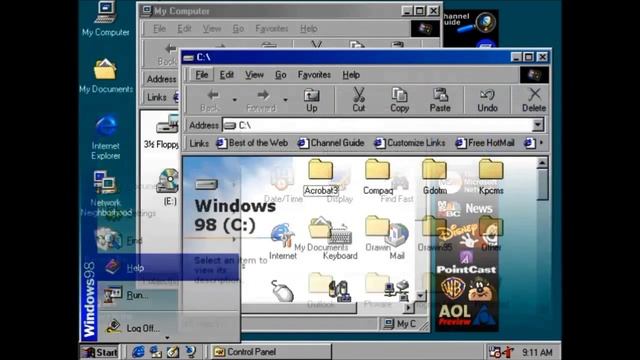Open the MSNBC News channel
640x360 pixels.
click(466, 208)
